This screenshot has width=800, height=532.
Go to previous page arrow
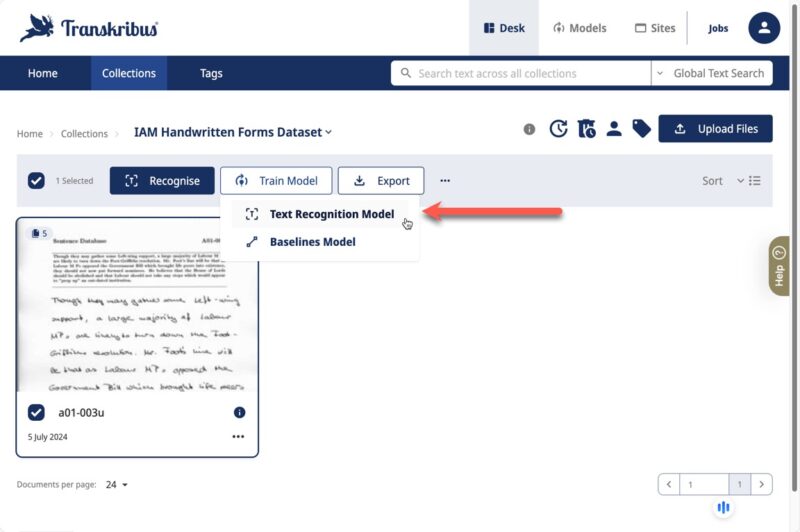[x=669, y=484]
